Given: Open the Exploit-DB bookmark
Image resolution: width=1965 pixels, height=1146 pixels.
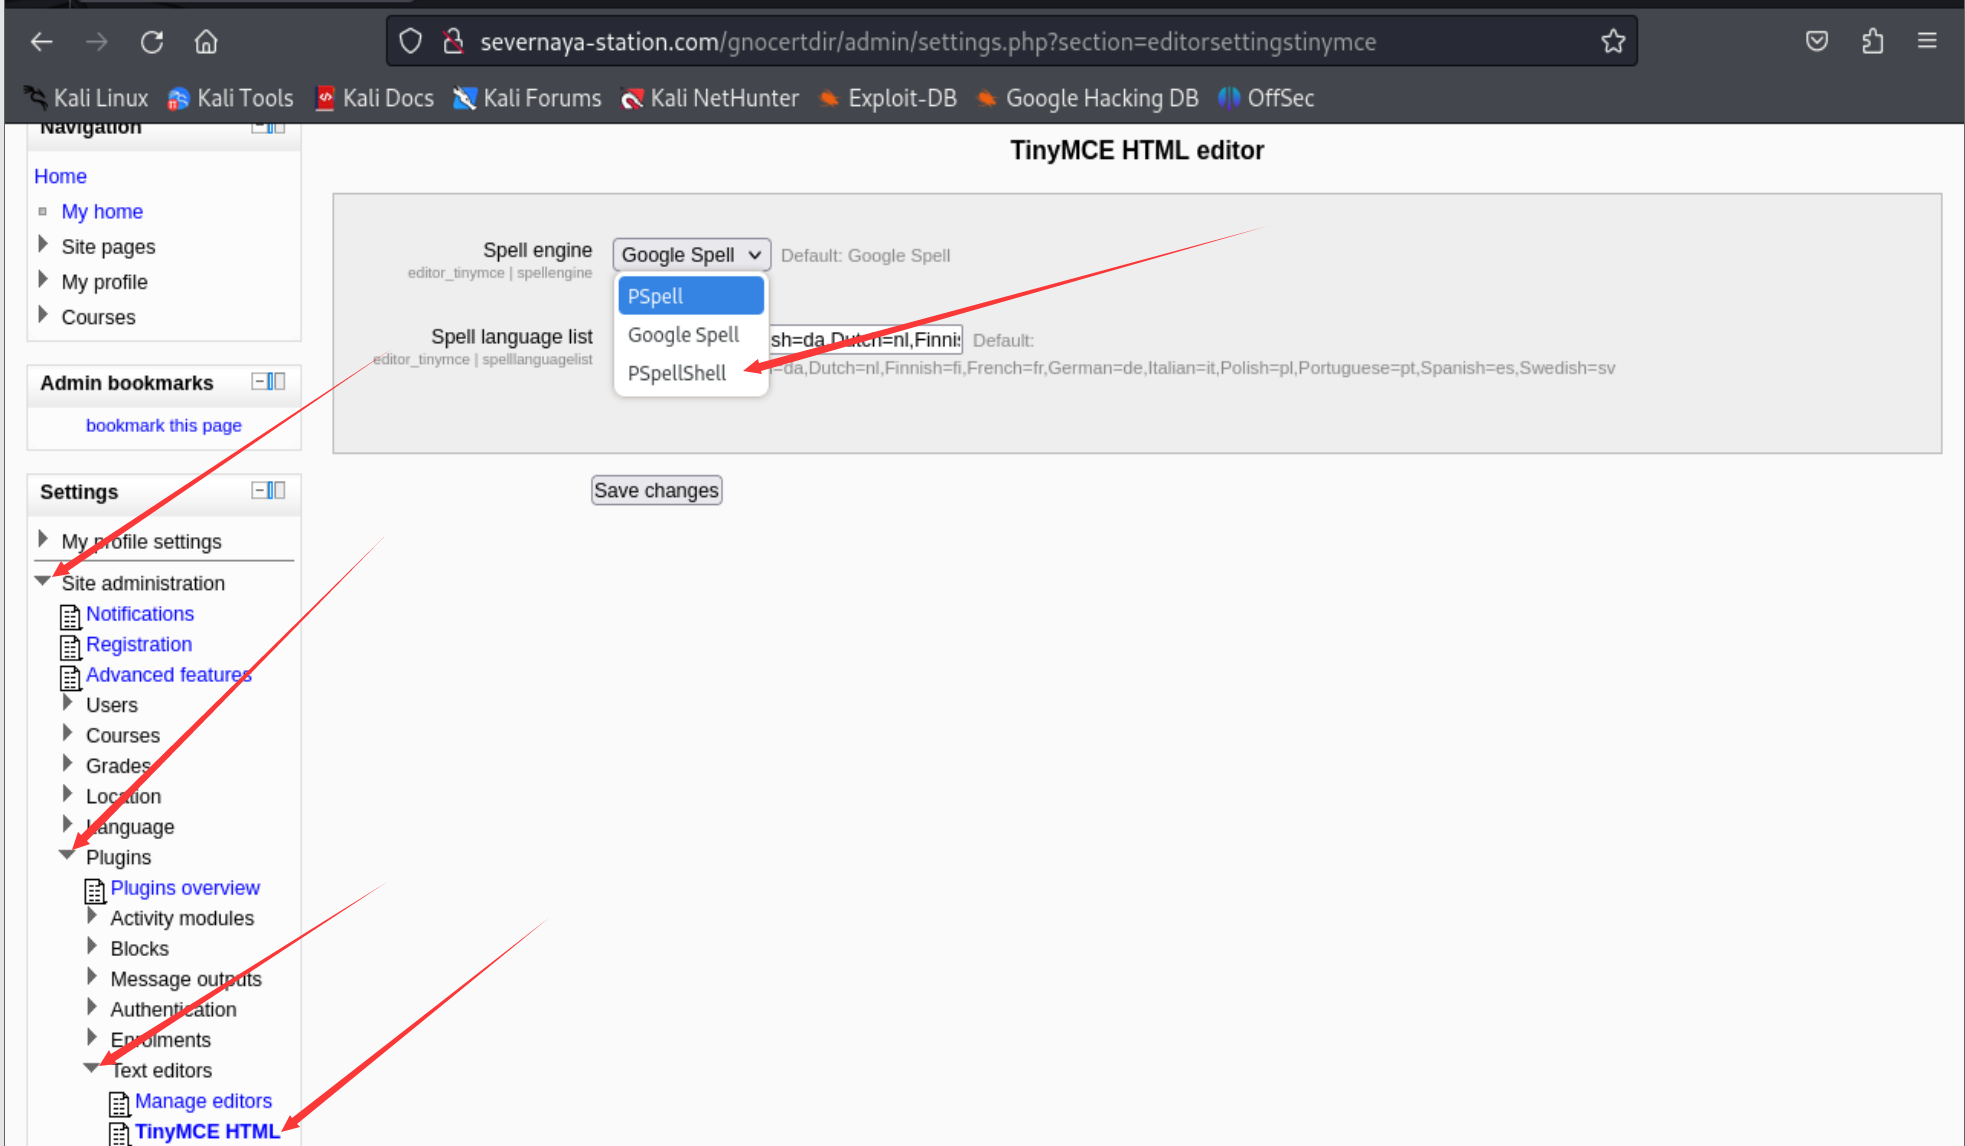Looking at the screenshot, I should (x=888, y=98).
